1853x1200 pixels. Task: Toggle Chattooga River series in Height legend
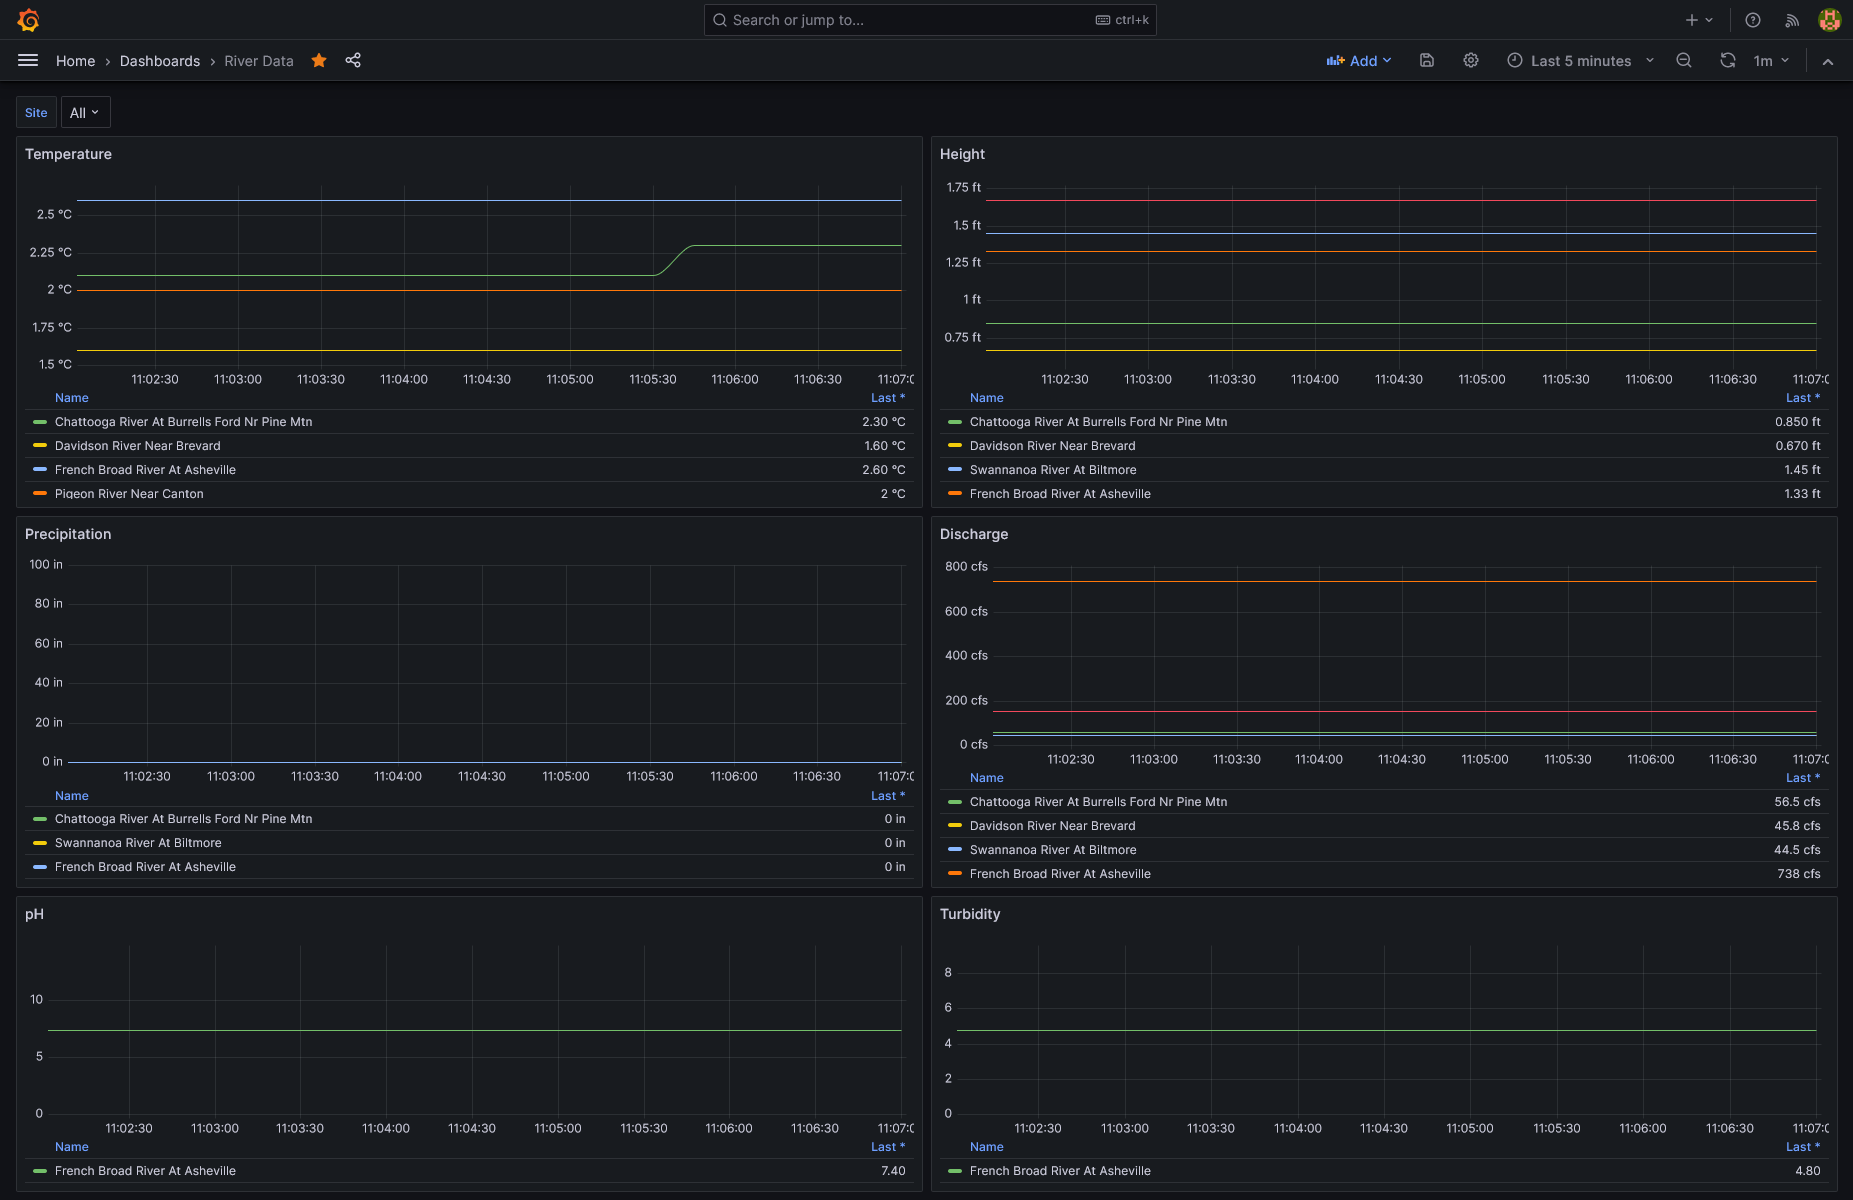(x=1099, y=422)
